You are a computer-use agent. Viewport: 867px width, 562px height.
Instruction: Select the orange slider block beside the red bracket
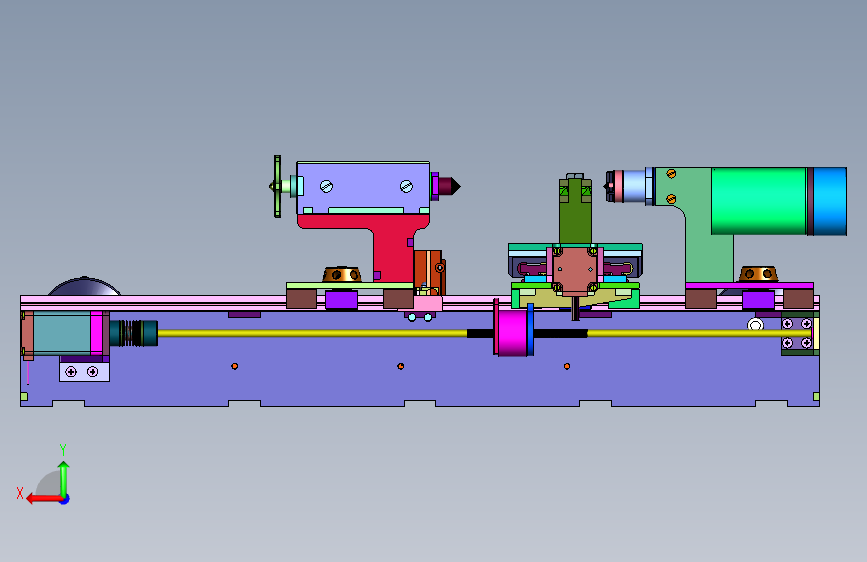429,271
